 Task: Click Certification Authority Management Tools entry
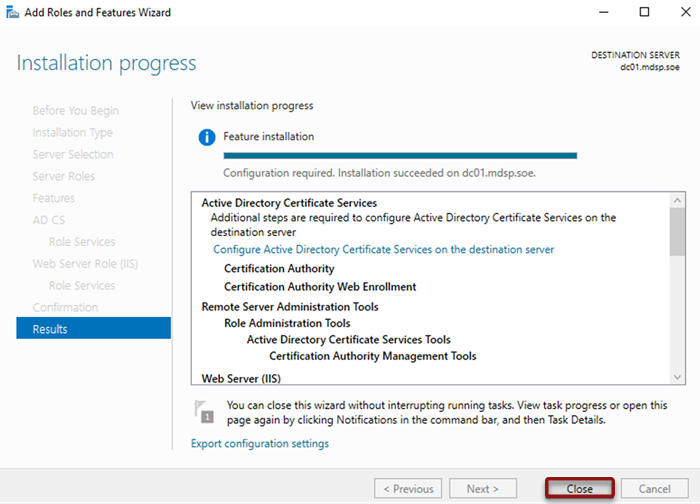click(x=373, y=356)
